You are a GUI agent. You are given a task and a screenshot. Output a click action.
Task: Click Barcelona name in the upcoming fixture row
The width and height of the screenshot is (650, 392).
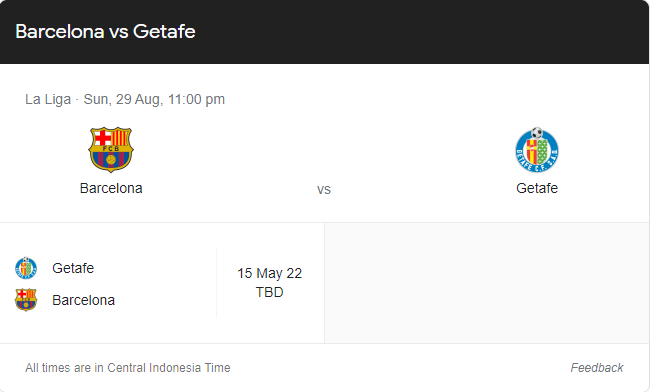[x=83, y=300]
